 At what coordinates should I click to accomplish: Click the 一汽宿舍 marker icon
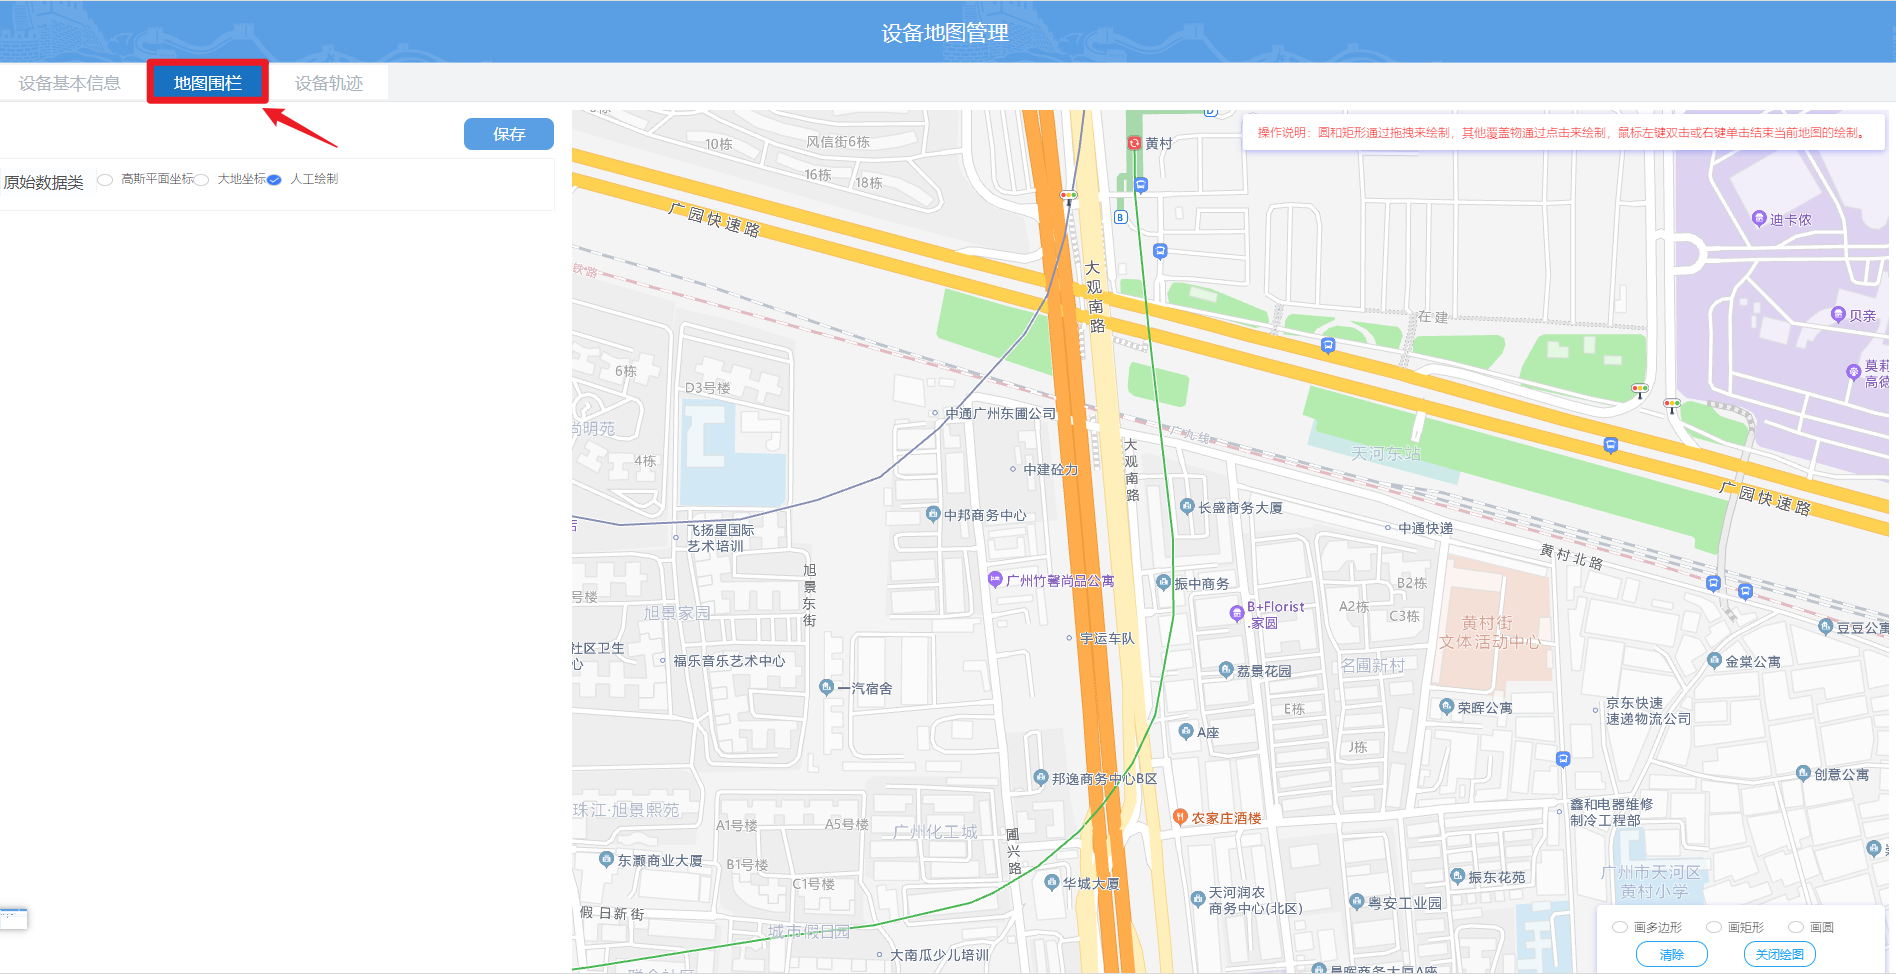826,686
